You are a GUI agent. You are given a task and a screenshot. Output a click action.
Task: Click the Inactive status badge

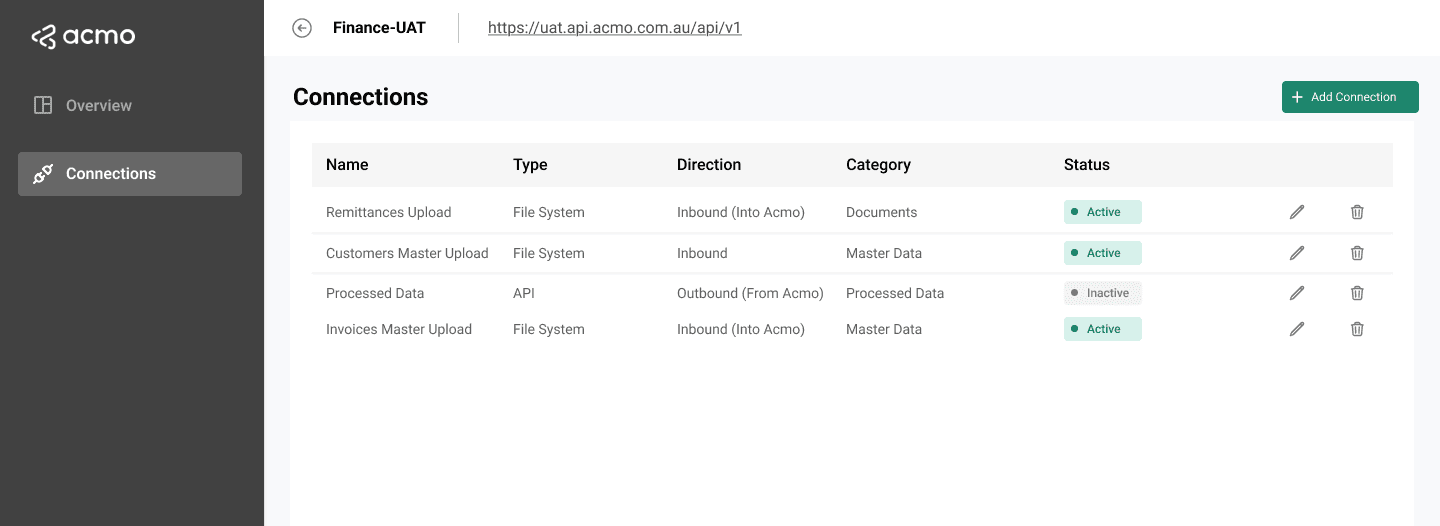pyautogui.click(x=1102, y=293)
